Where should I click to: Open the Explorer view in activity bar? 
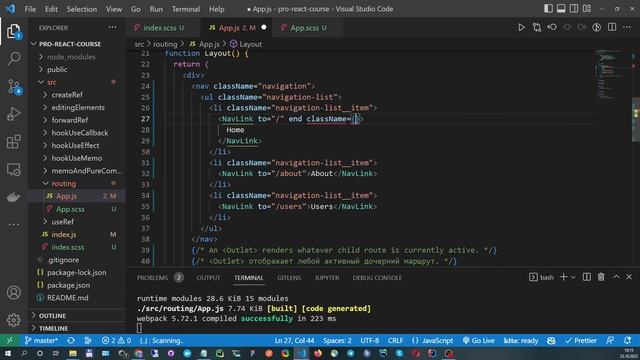[13, 31]
